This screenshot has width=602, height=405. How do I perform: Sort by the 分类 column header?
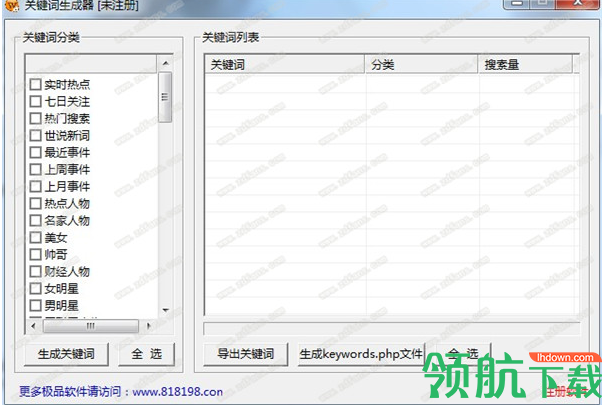[x=421, y=64]
